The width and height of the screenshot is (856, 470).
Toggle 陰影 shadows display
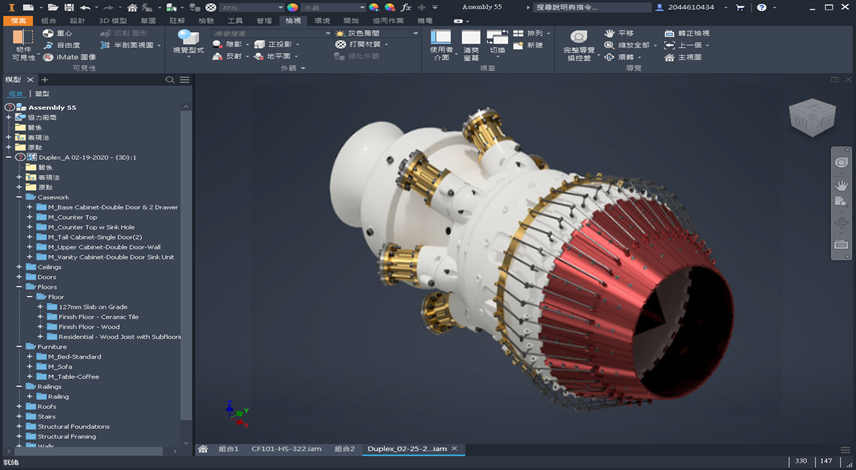pyautogui.click(x=228, y=44)
